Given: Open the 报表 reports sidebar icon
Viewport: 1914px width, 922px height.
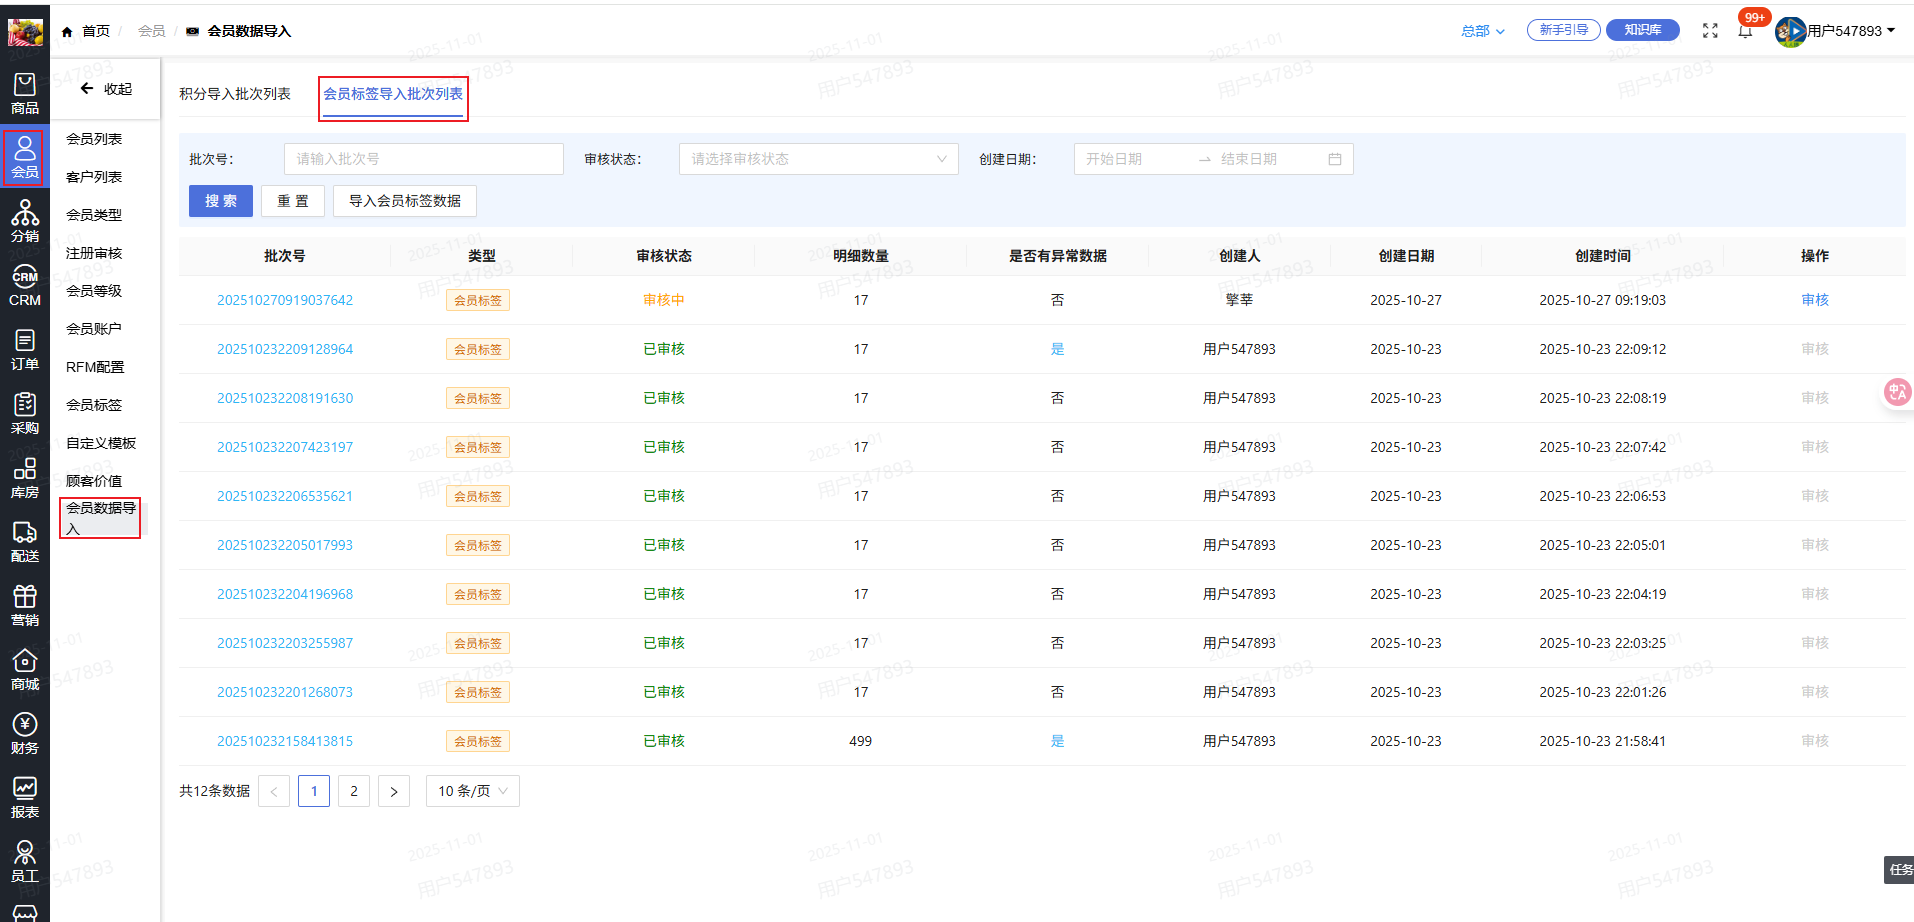Looking at the screenshot, I should click(25, 797).
